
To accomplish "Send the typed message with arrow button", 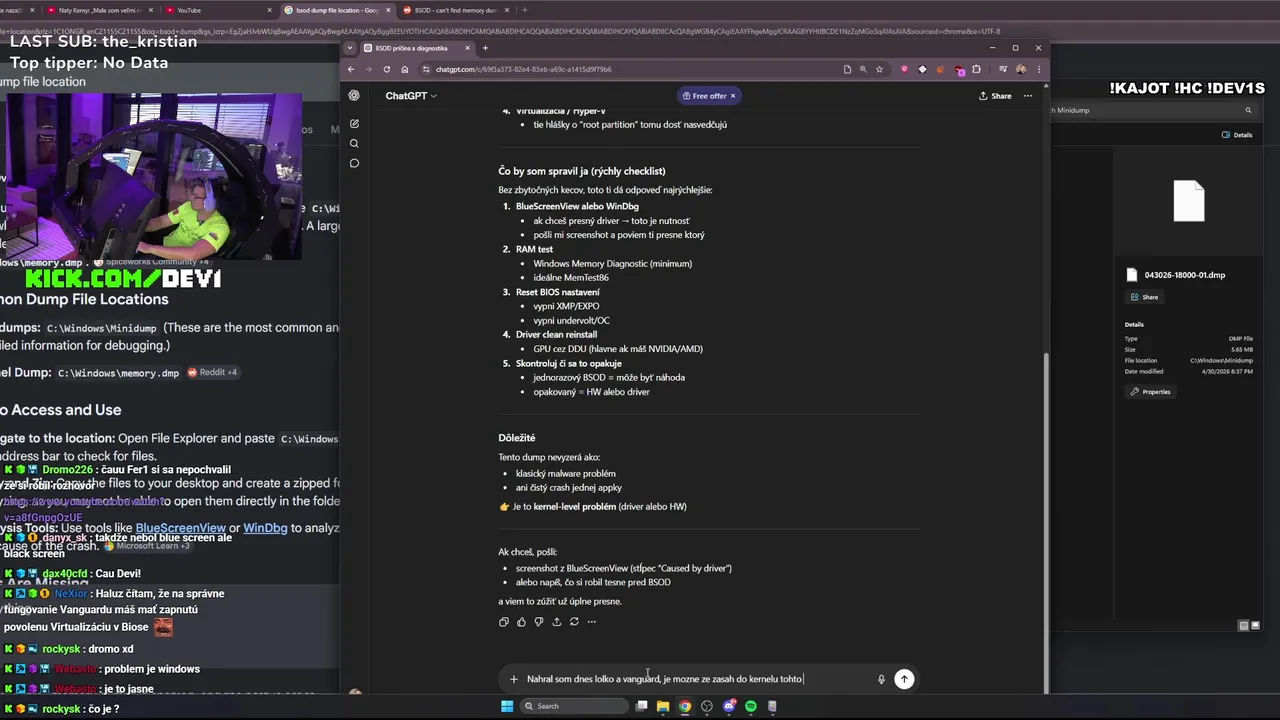I will (x=904, y=679).
